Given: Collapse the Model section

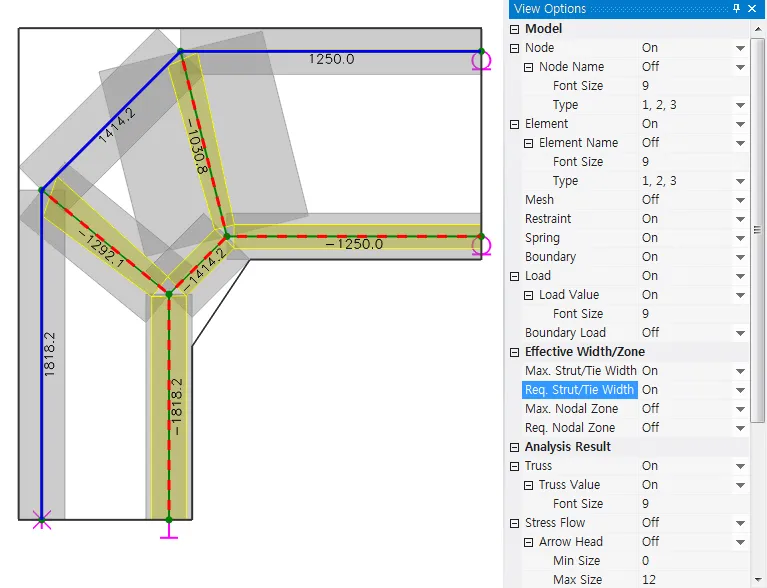Looking at the screenshot, I should point(514,29).
